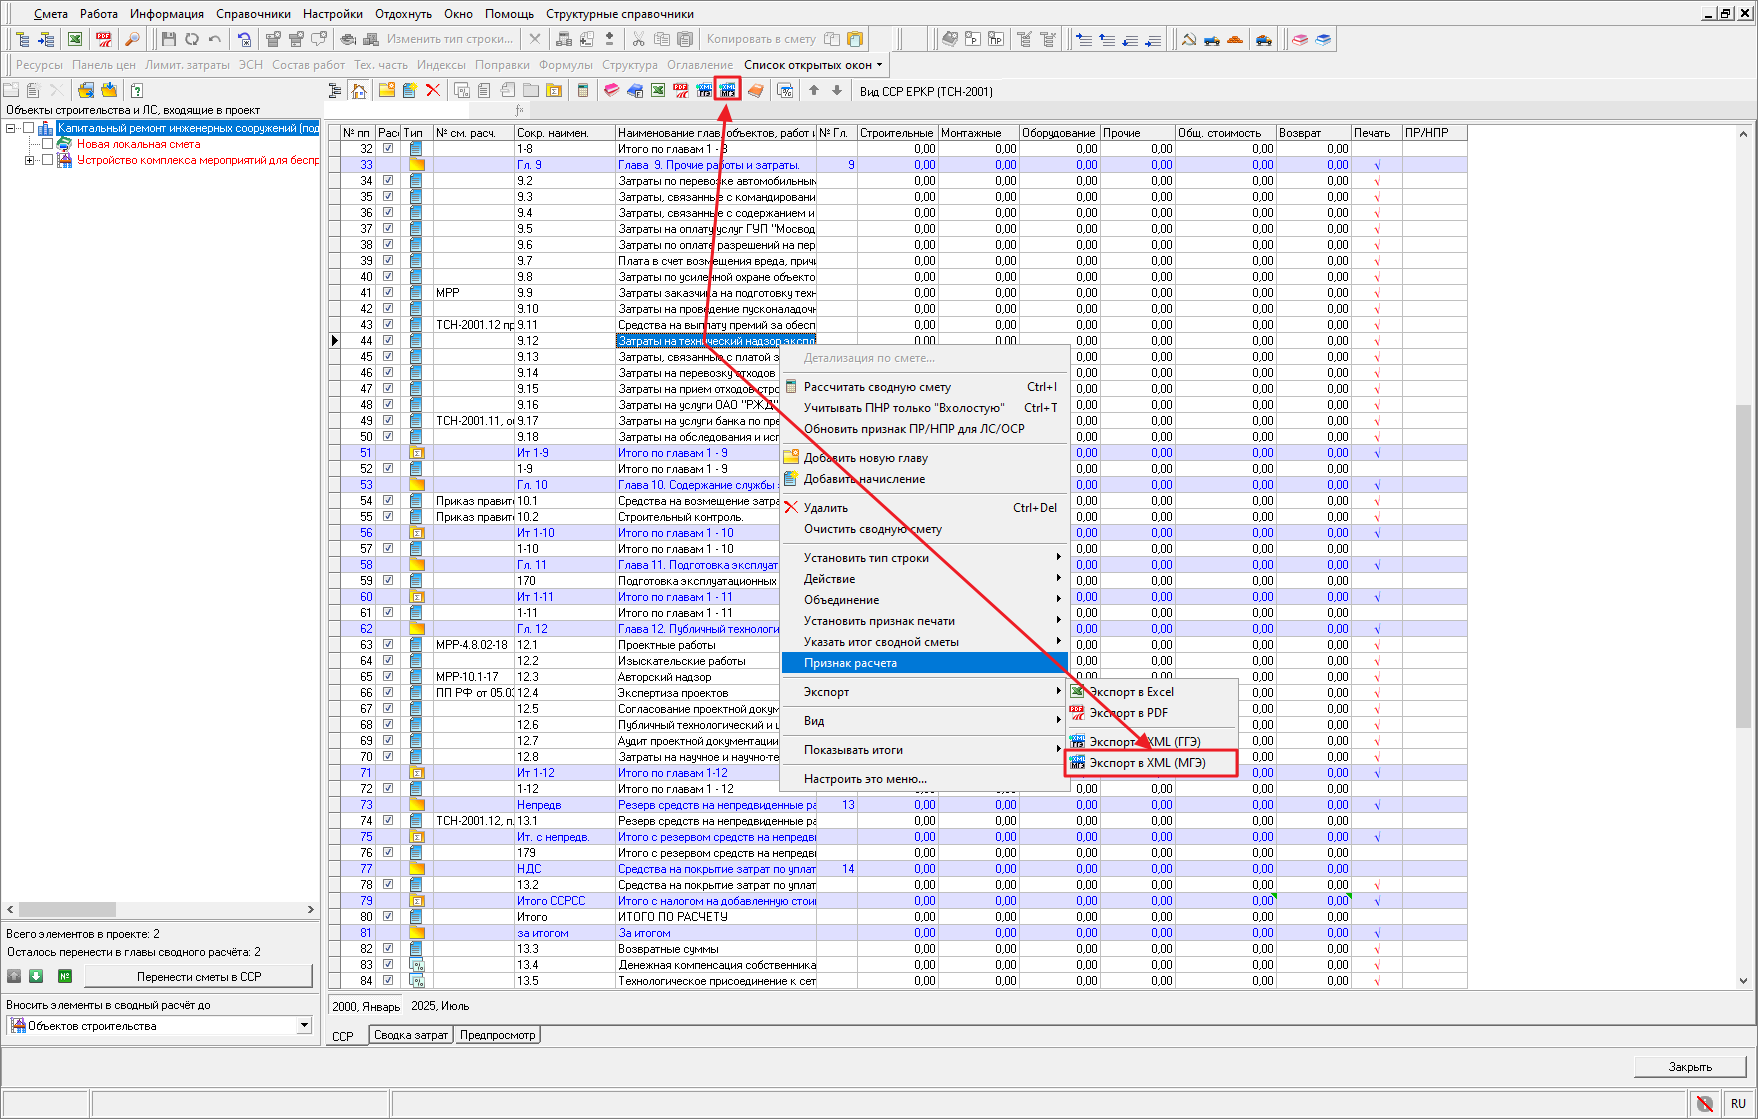Viewport: 1758px width, 1119px height.
Task: Click the red X delete icon in the CCP toolbar
Action: click(x=433, y=91)
